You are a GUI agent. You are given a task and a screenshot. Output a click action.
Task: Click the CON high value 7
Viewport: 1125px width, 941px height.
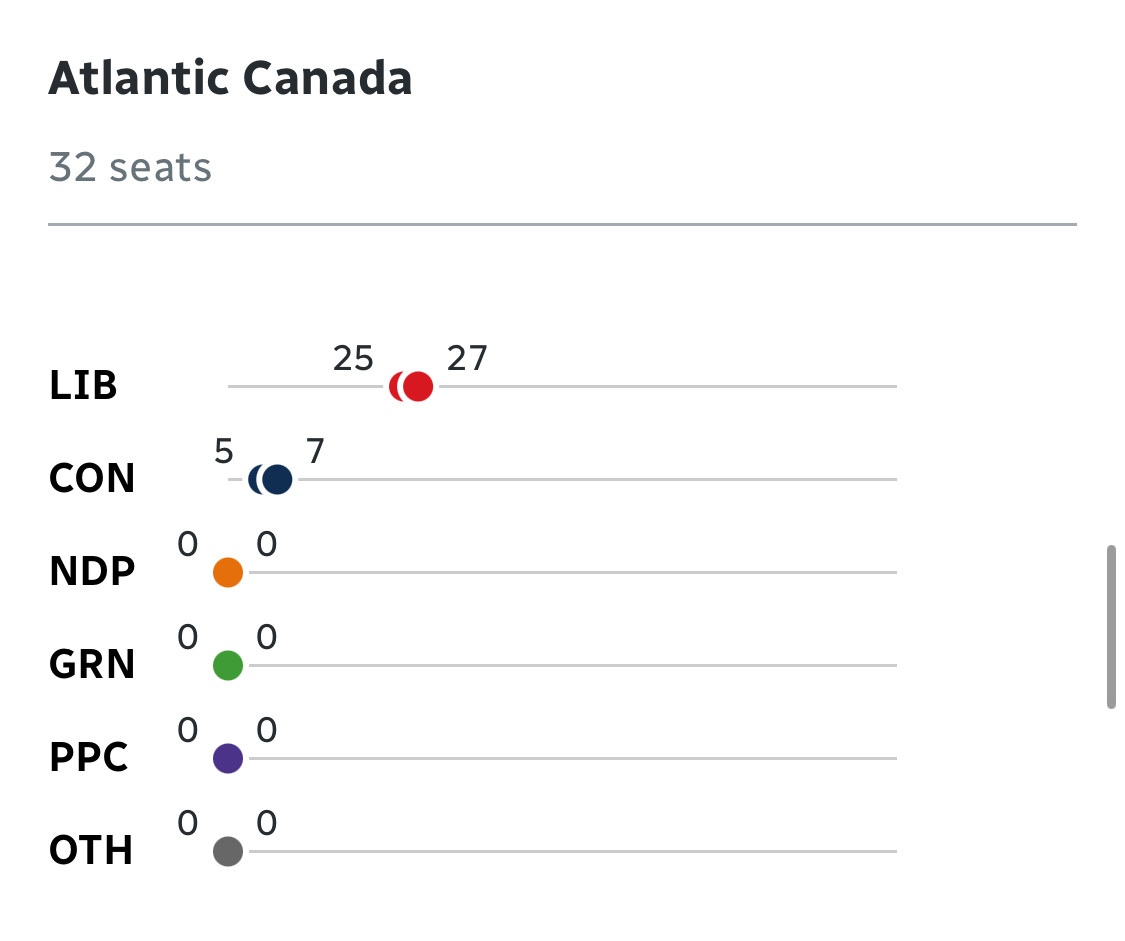click(x=316, y=450)
